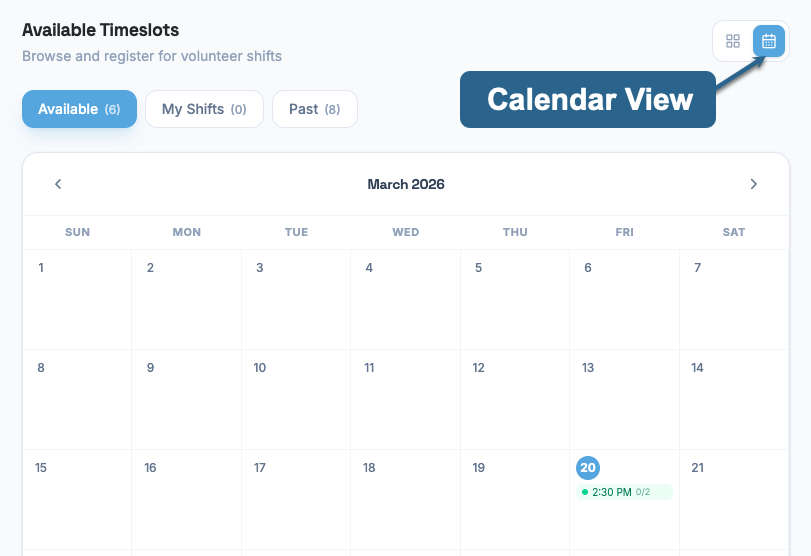This screenshot has width=811, height=556.
Task: Open the Available tab
Action: 79,109
